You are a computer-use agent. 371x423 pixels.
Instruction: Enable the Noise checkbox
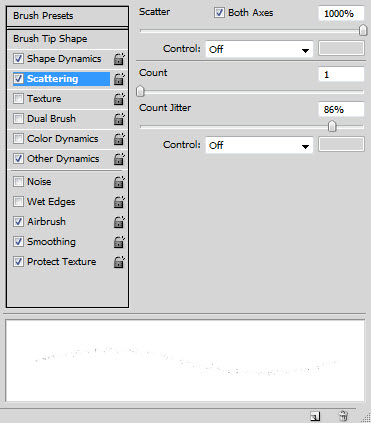pos(18,182)
